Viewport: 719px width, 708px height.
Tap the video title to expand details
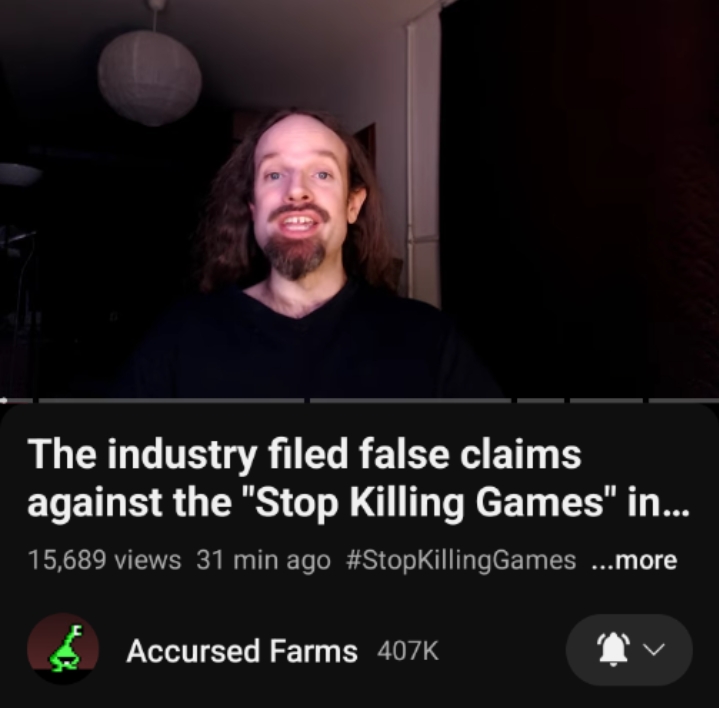[x=358, y=478]
